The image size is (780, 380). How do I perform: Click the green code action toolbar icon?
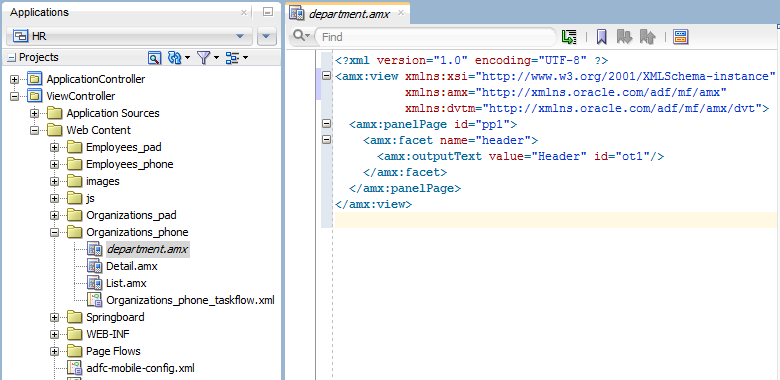pos(569,37)
